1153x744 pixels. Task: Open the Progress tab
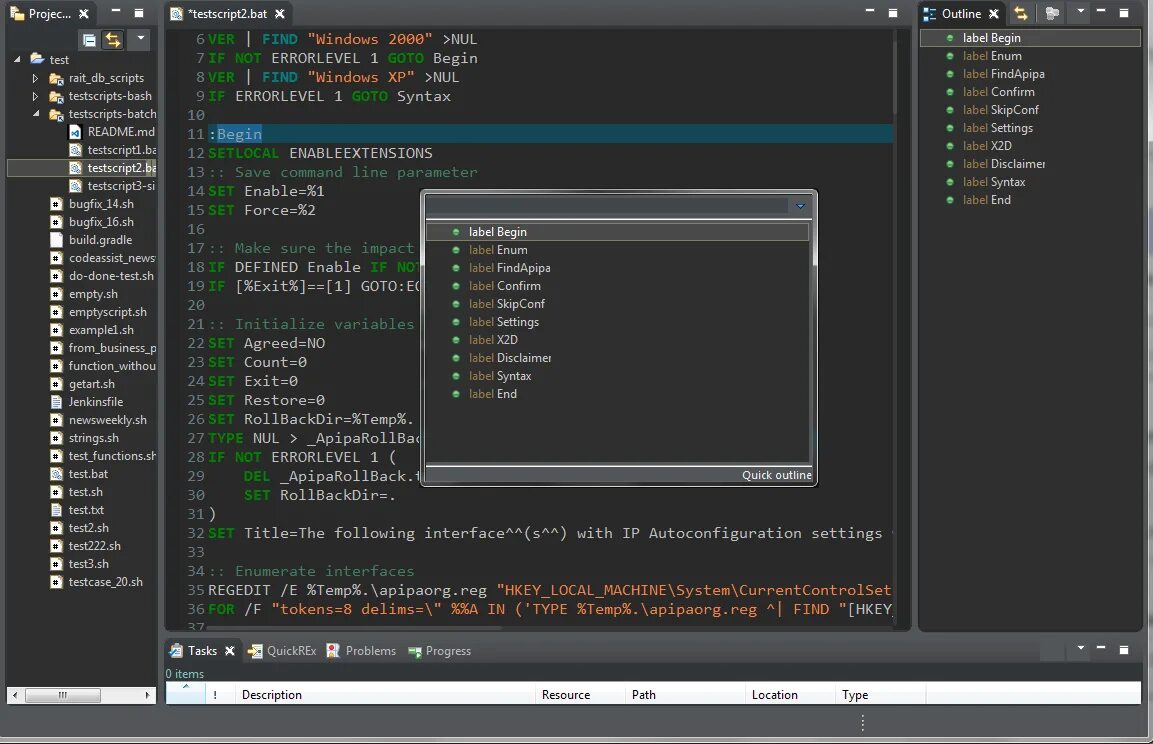point(440,651)
